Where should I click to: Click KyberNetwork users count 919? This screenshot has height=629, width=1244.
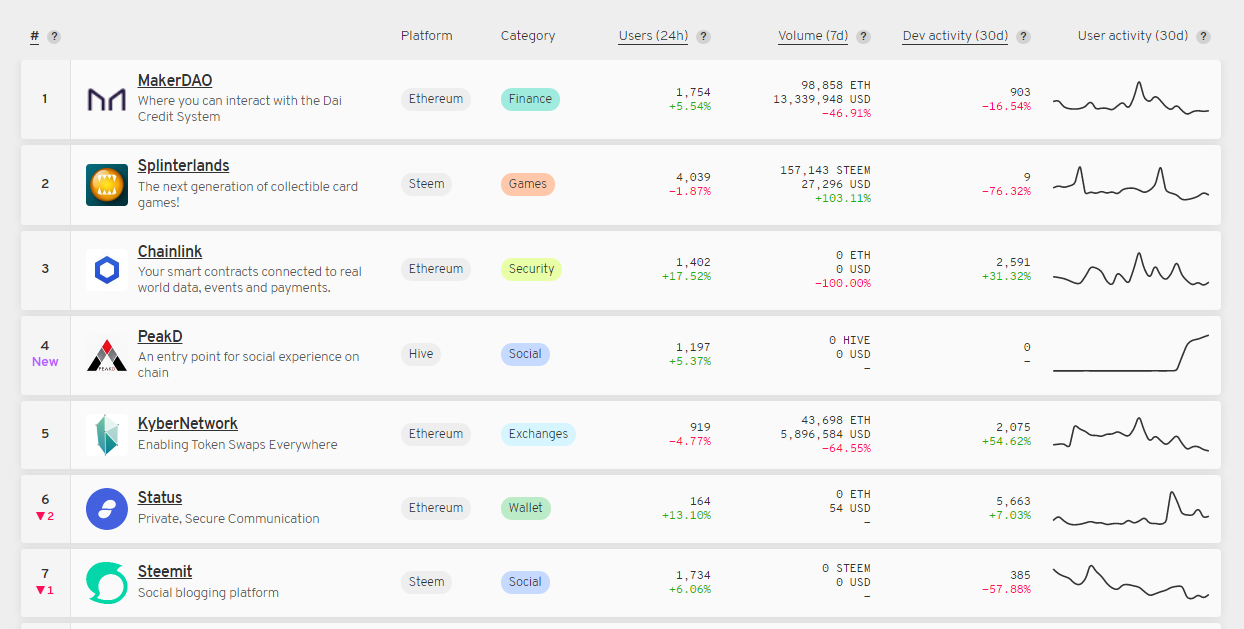[700, 427]
